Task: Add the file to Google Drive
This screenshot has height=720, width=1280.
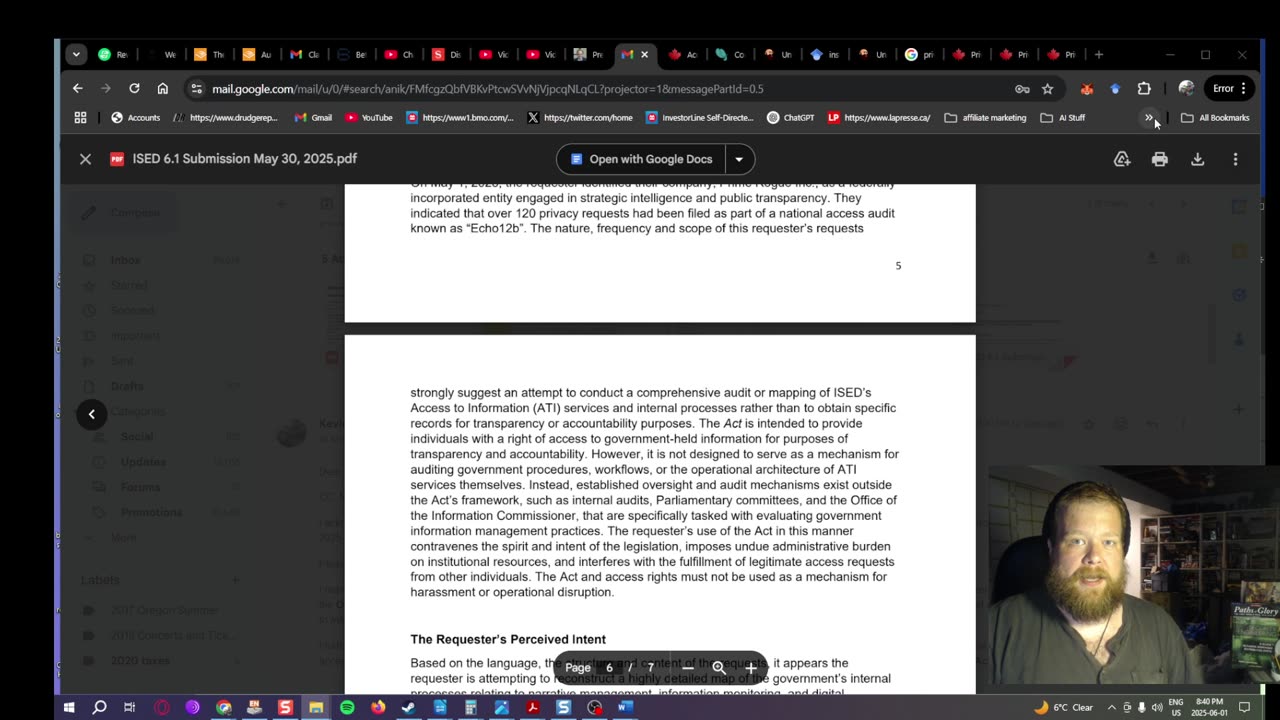Action: coord(1122,159)
